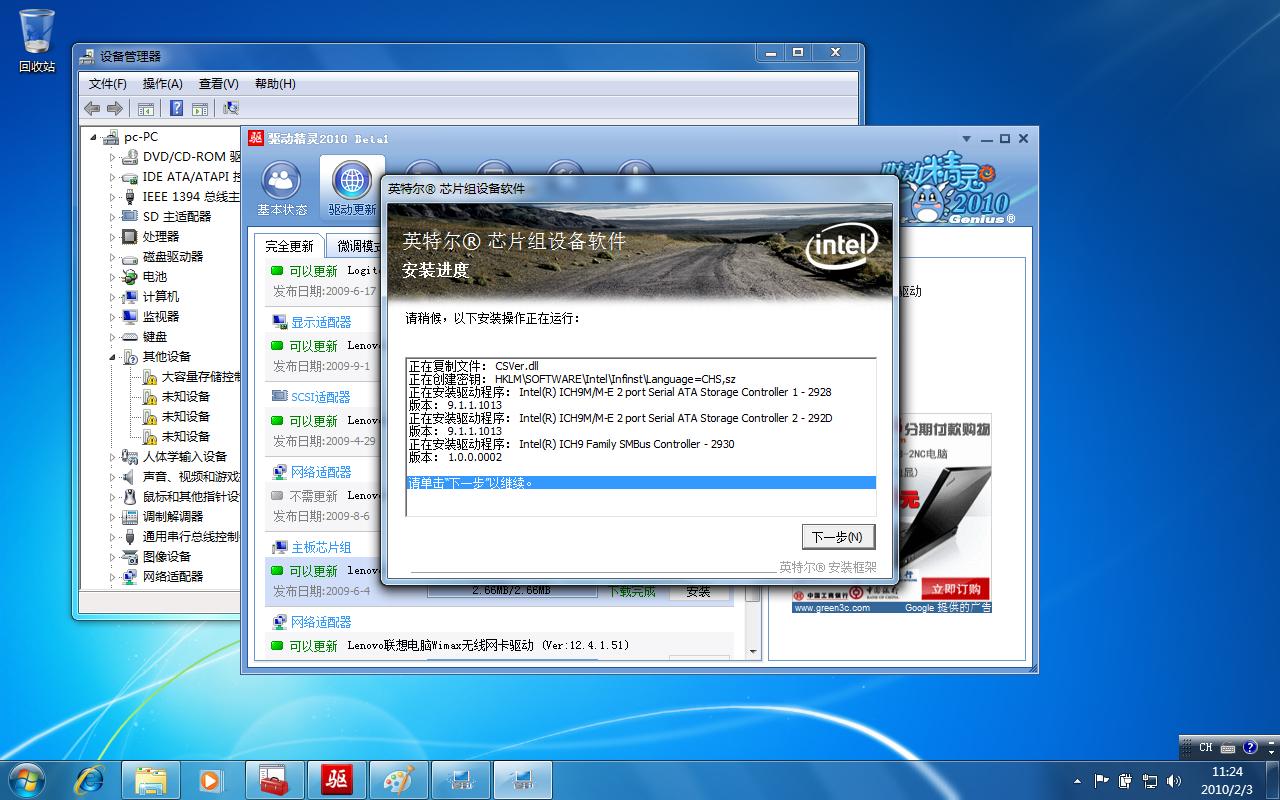Open the blue question-mark Help toolbar icon
The image size is (1280, 800).
(x=176, y=108)
